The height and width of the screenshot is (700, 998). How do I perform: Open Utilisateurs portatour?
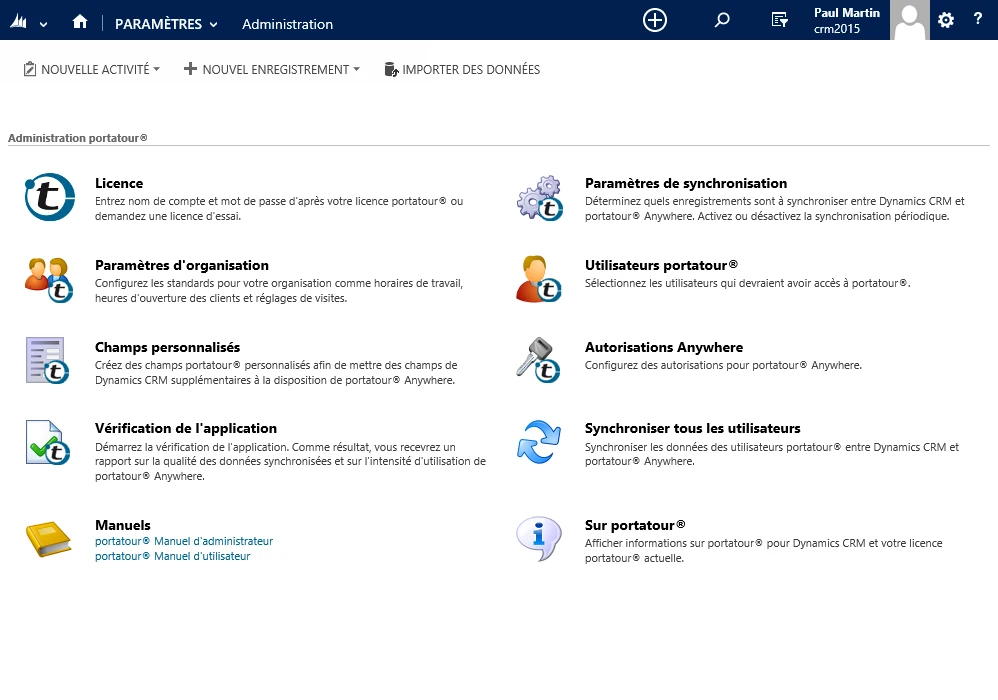click(661, 265)
